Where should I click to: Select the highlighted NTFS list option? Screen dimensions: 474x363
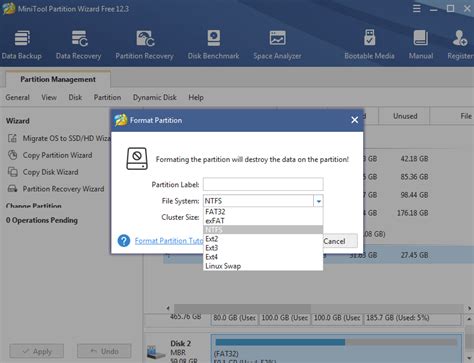point(263,230)
